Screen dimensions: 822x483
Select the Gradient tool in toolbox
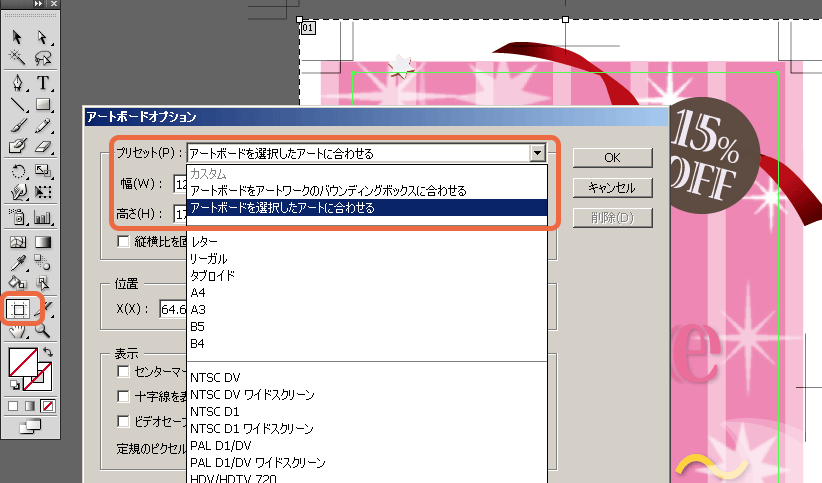pyautogui.click(x=42, y=242)
